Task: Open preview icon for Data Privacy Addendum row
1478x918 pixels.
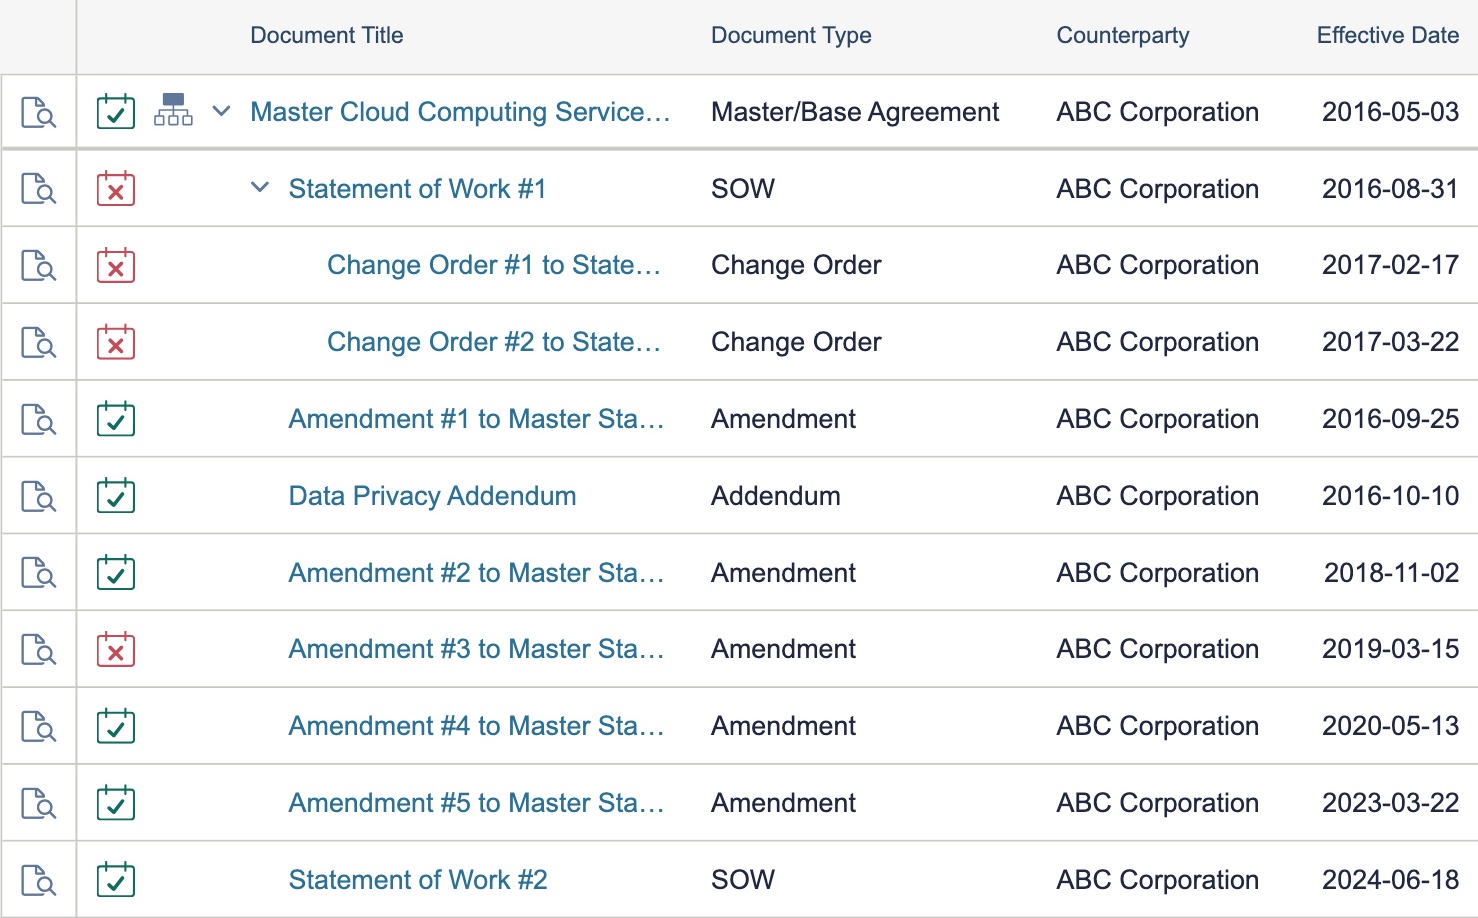Action: pos(38,496)
